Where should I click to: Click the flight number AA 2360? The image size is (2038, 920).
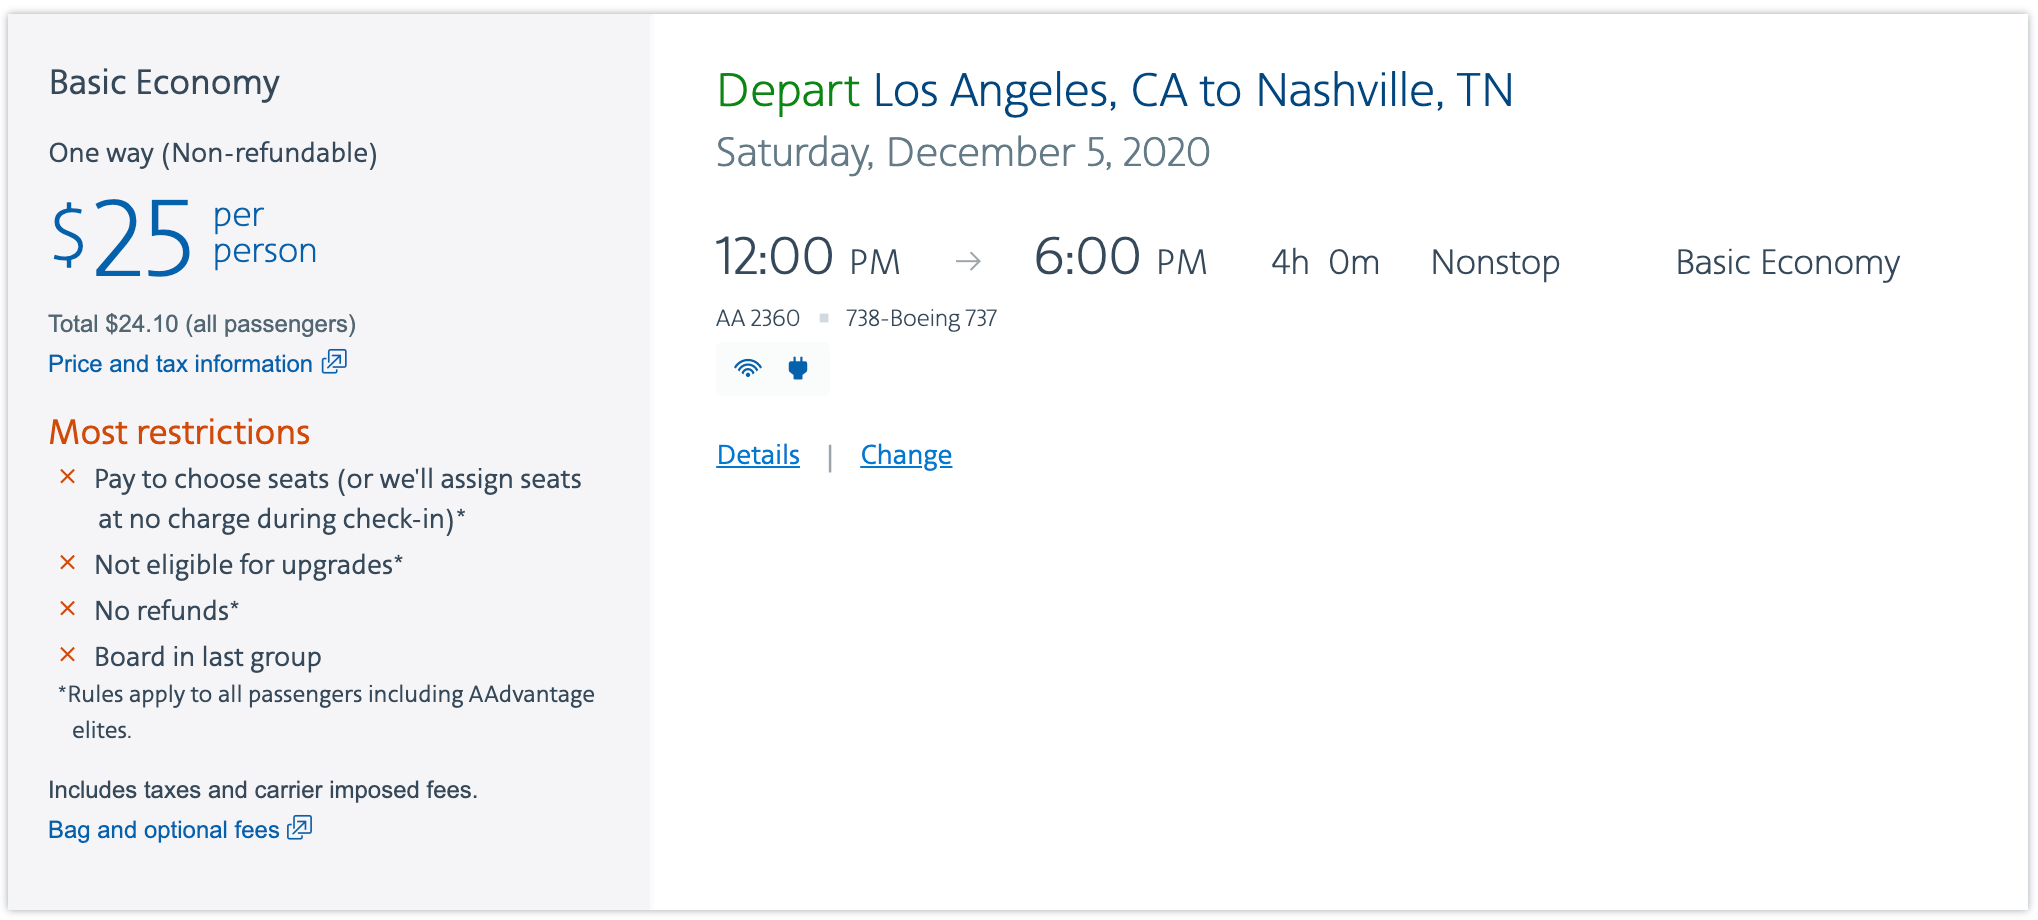[x=758, y=318]
